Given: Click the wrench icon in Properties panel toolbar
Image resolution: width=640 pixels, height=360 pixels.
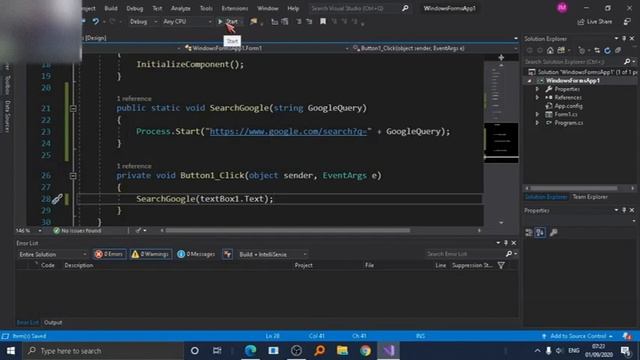Looking at the screenshot, I should coord(553,233).
